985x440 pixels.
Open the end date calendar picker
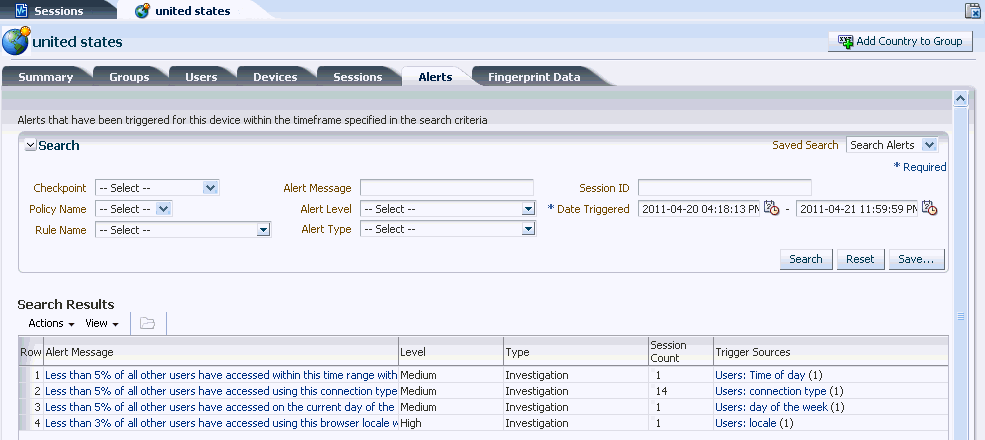coord(930,208)
